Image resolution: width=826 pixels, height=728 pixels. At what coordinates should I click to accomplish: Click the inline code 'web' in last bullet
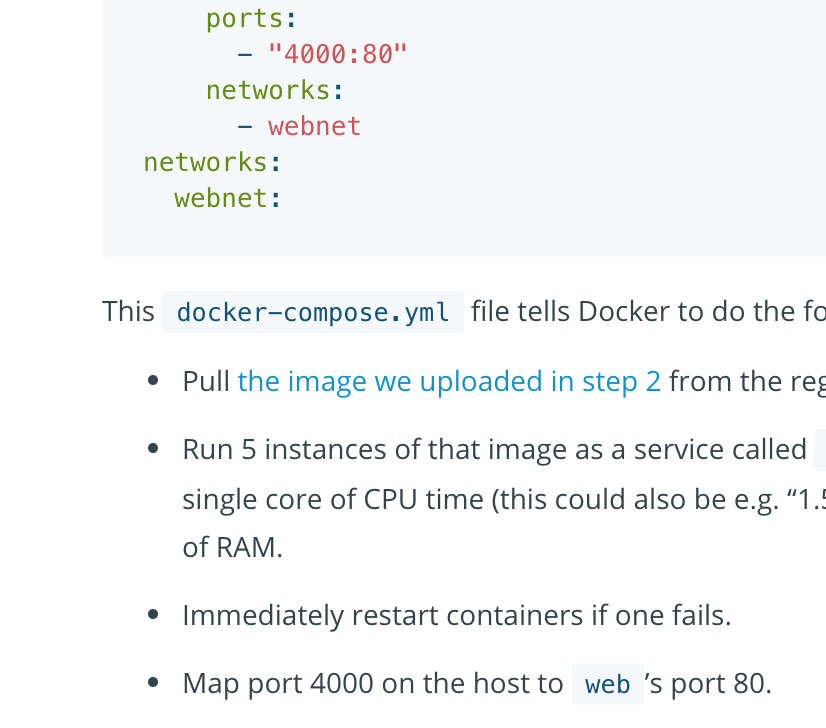click(607, 684)
